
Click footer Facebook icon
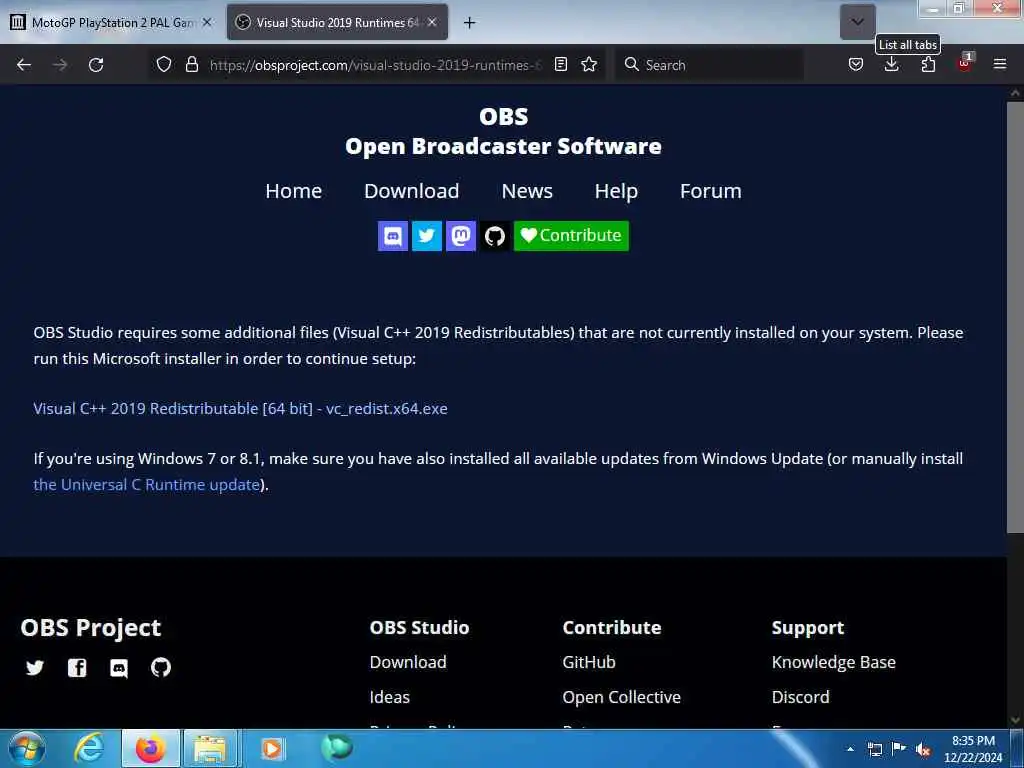[77, 667]
